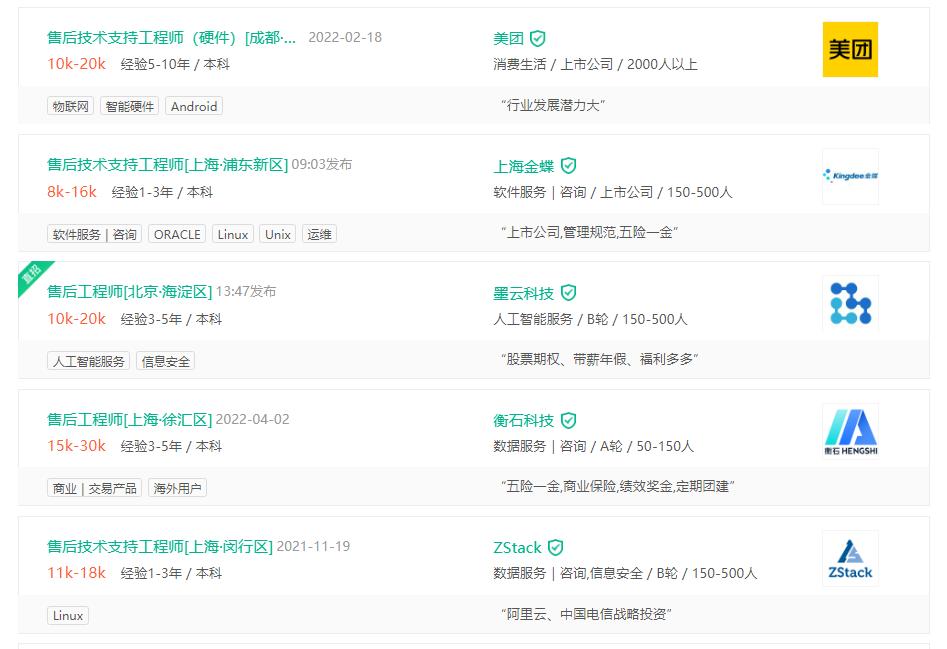Click the 衡石HENGSHI company logo
The image size is (947, 649).
click(850, 430)
